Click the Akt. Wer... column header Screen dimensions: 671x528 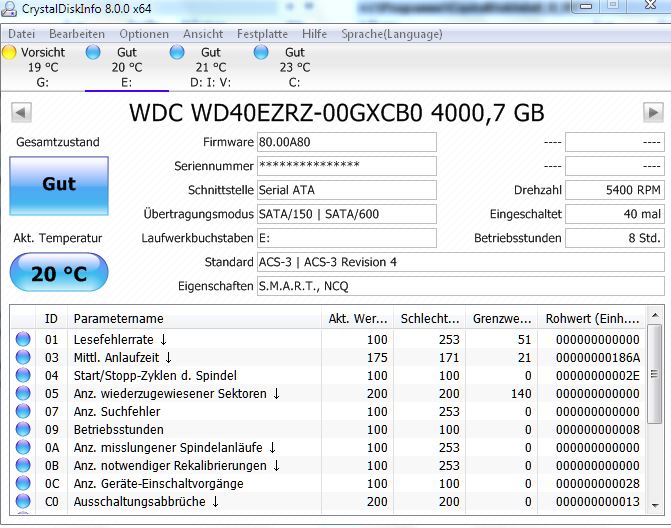pos(357,318)
